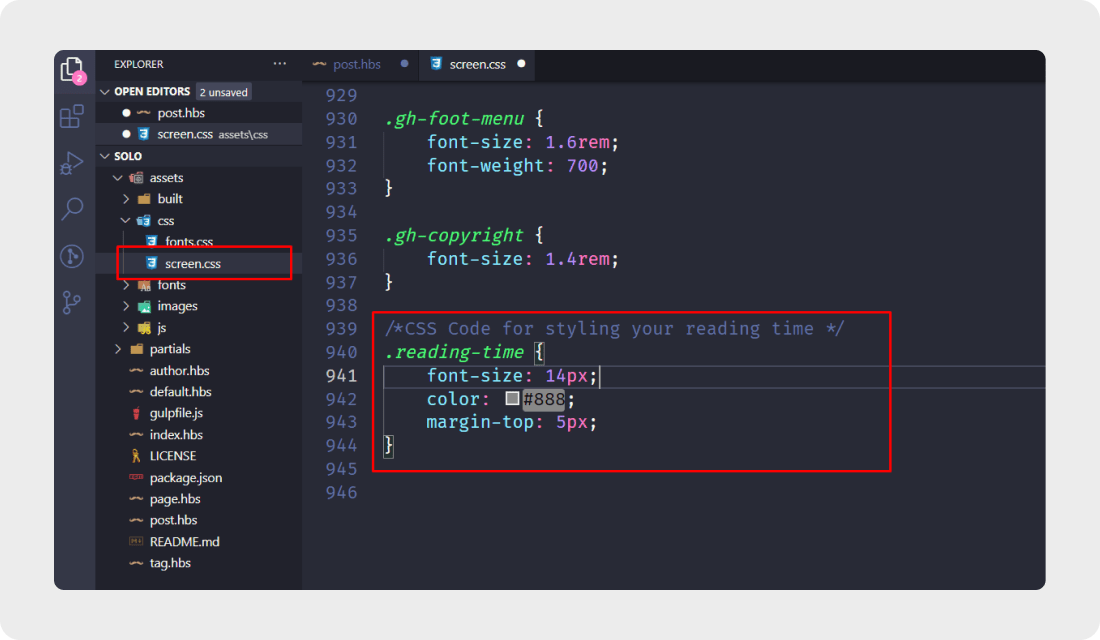
Task: Open the Search magnifier icon
Action: [72, 208]
